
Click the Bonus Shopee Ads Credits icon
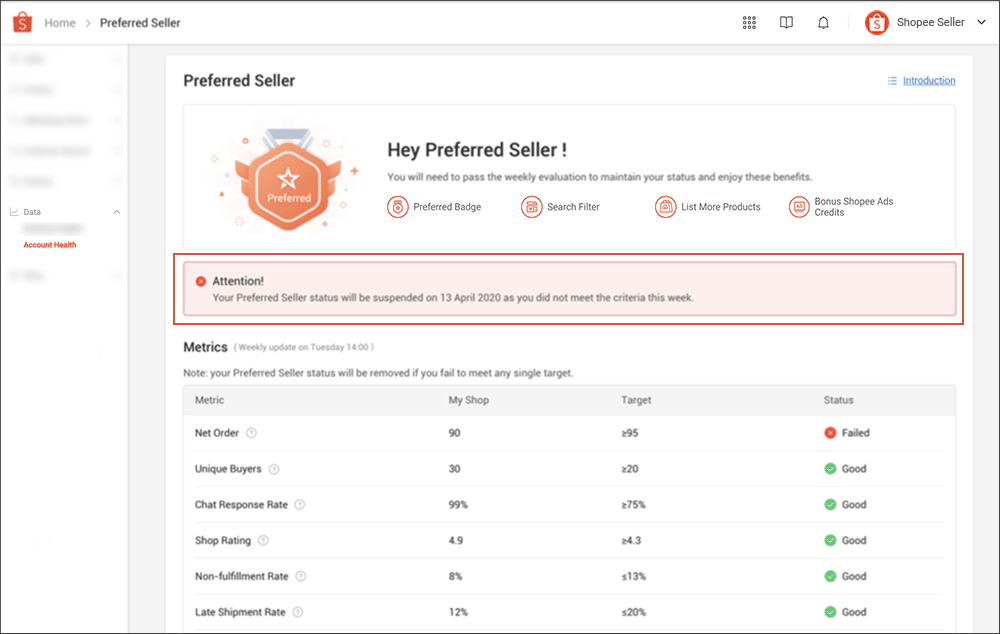tap(799, 207)
